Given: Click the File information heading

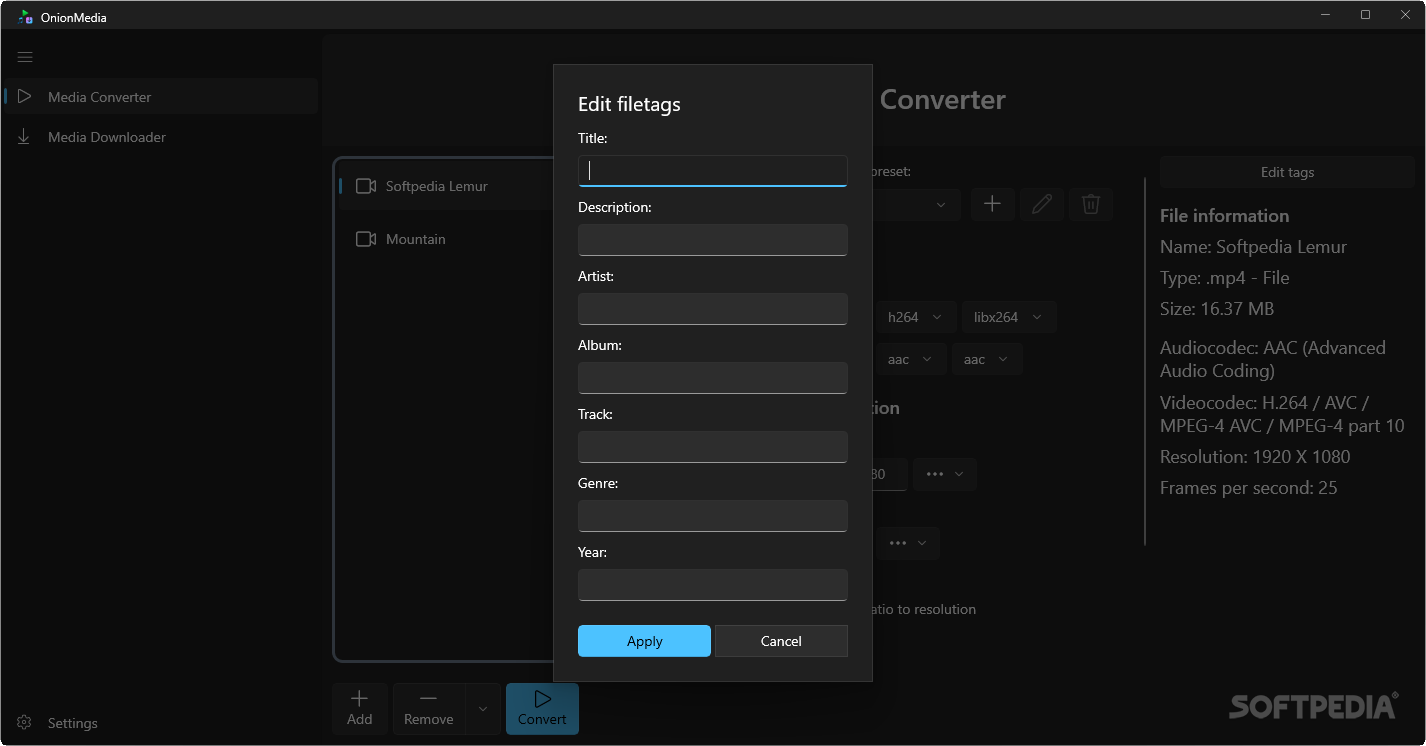Looking at the screenshot, I should pyautogui.click(x=1224, y=216).
